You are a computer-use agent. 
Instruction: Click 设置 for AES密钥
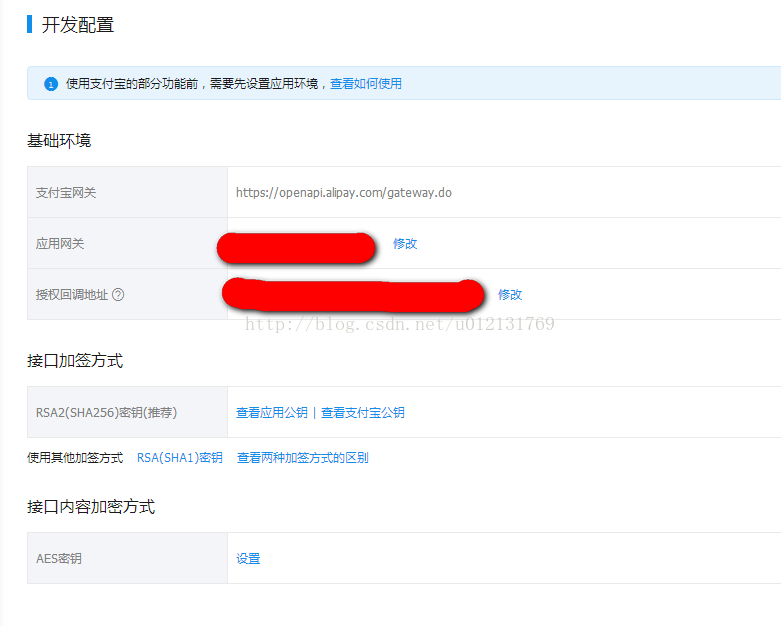pos(248,559)
